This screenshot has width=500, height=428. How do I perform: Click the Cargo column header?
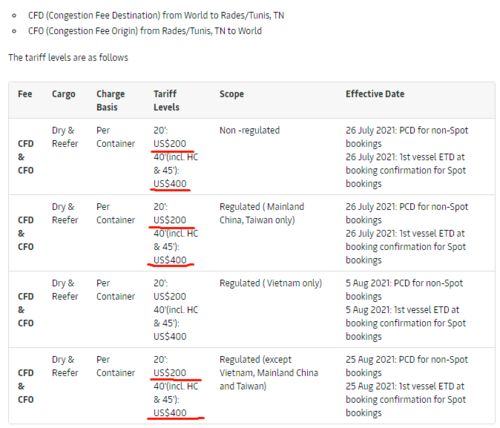pos(63,95)
